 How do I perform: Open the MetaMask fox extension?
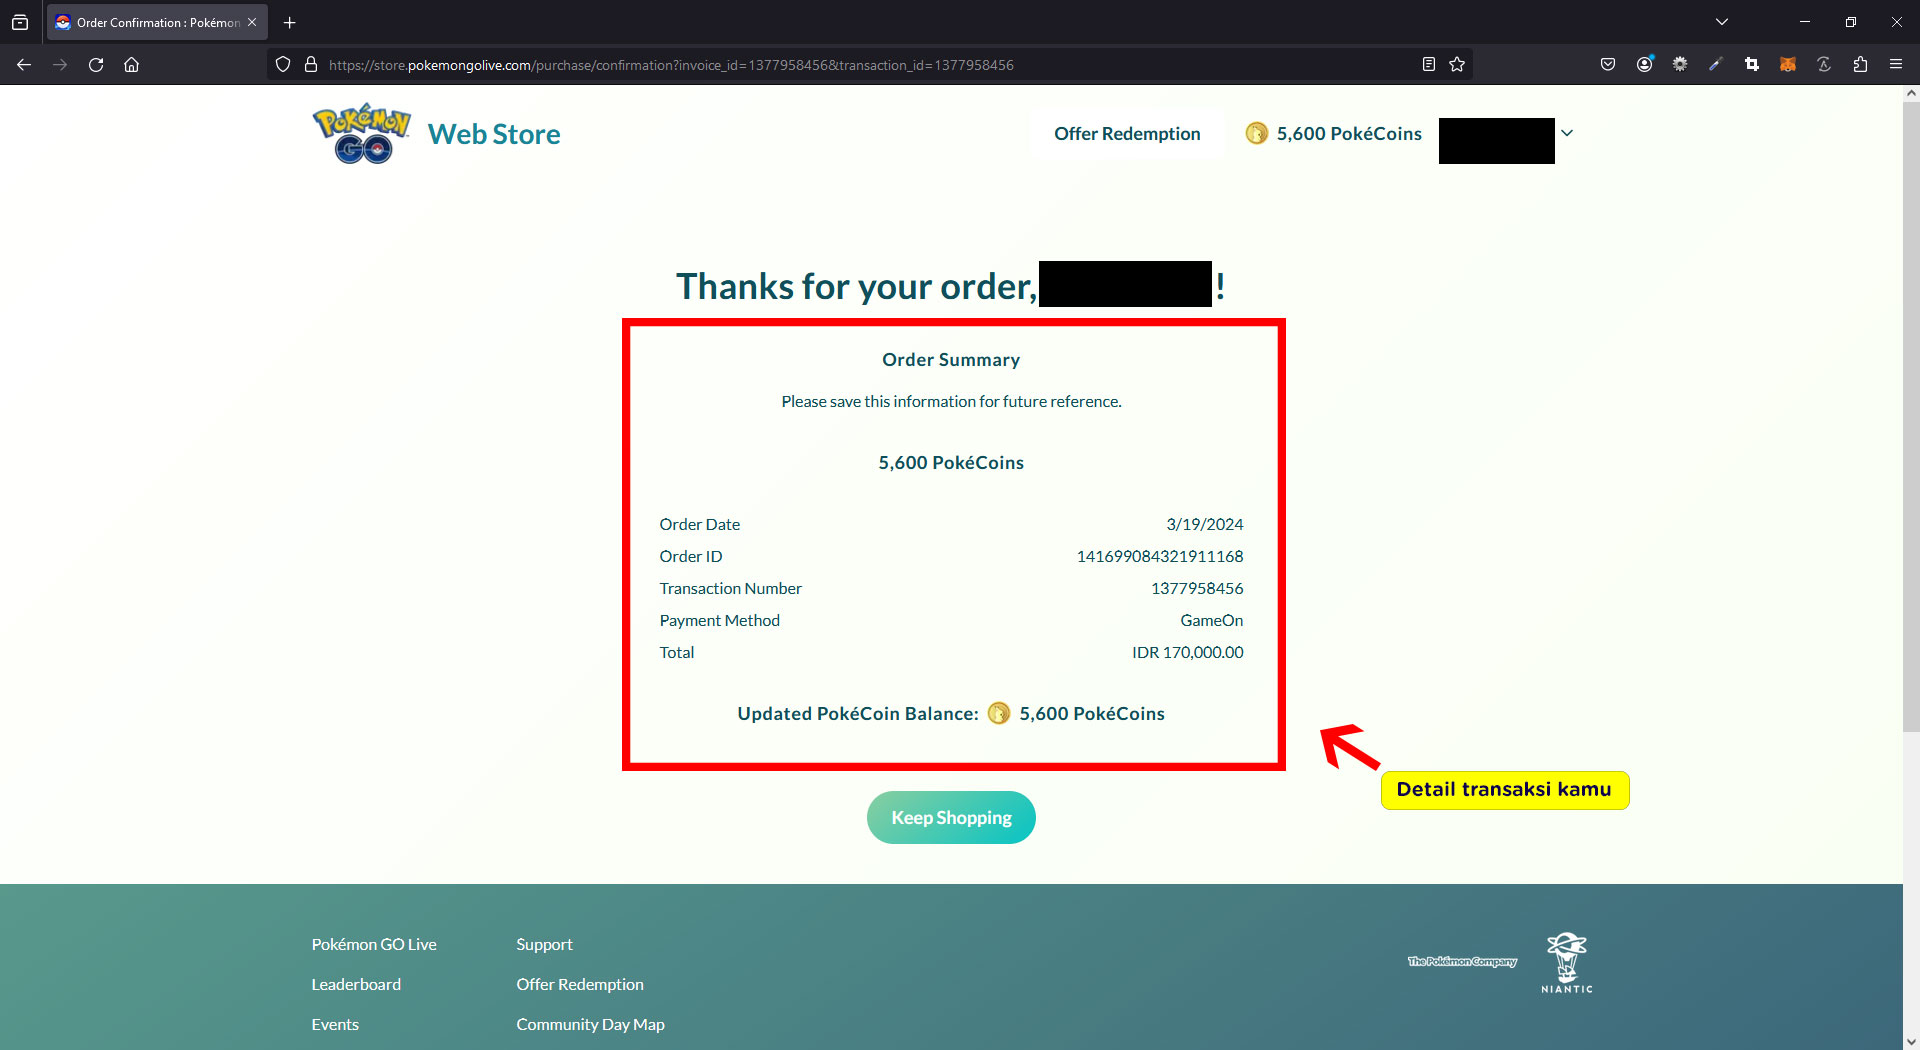point(1787,65)
